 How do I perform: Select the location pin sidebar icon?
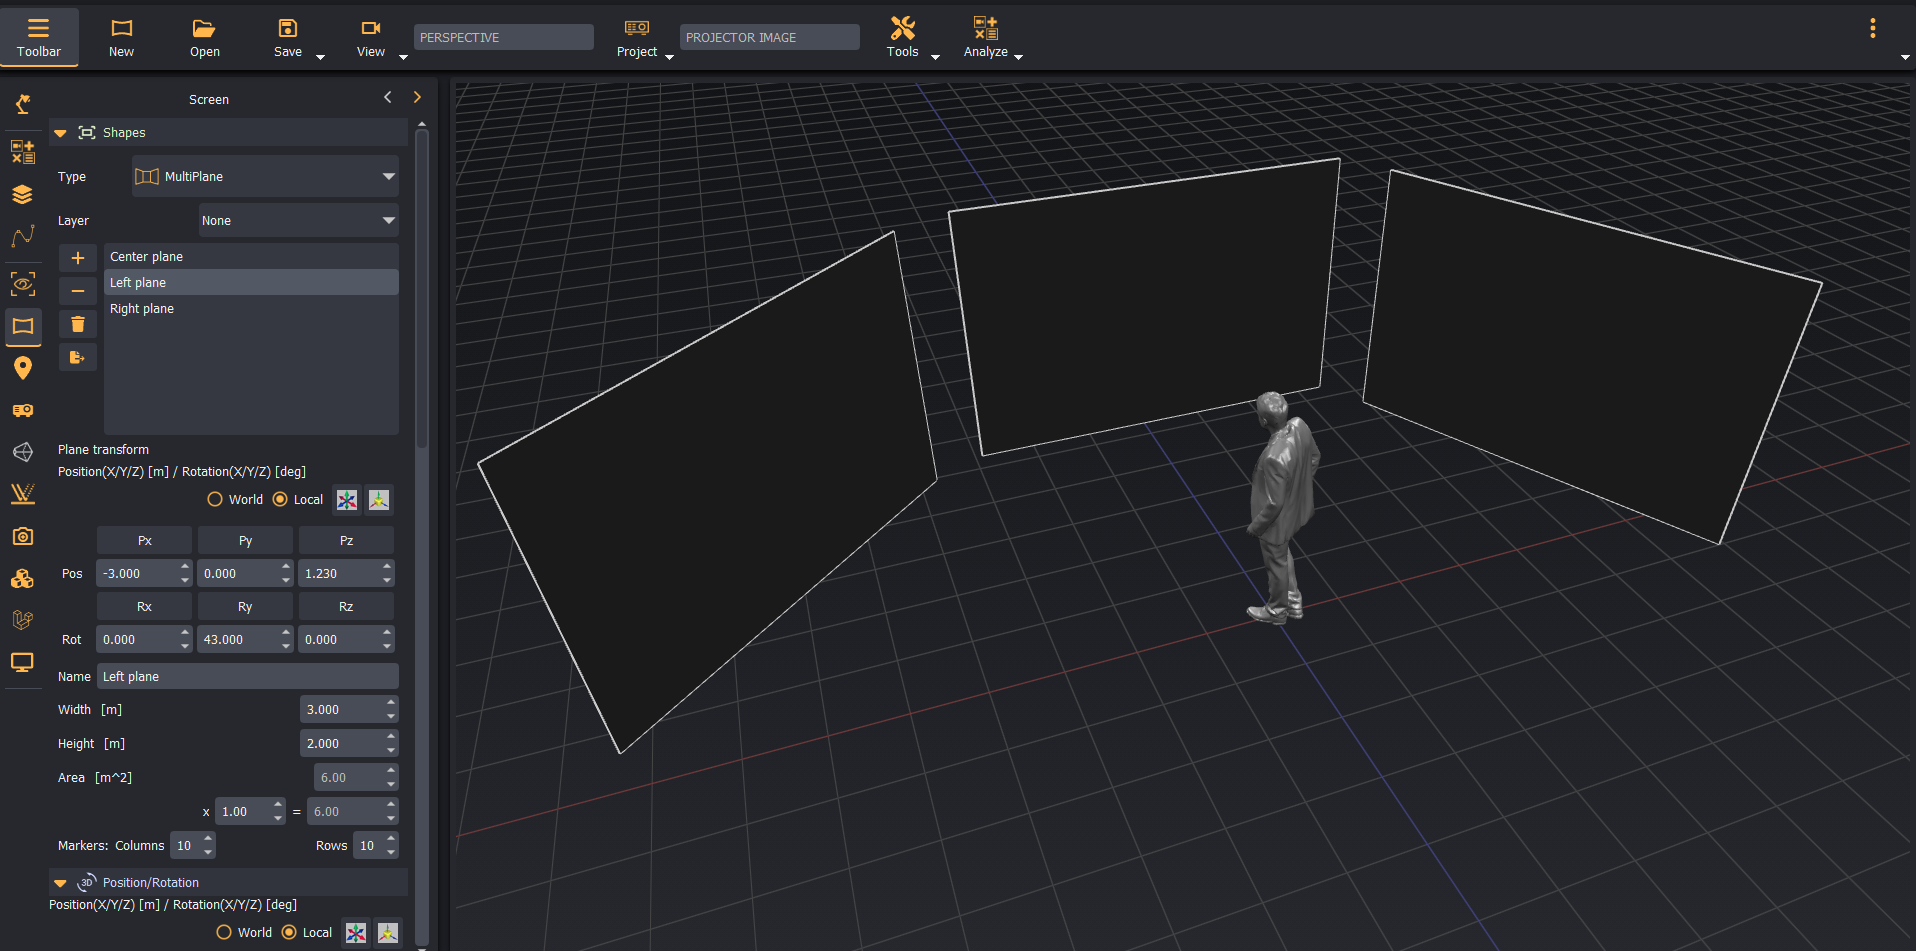point(23,368)
